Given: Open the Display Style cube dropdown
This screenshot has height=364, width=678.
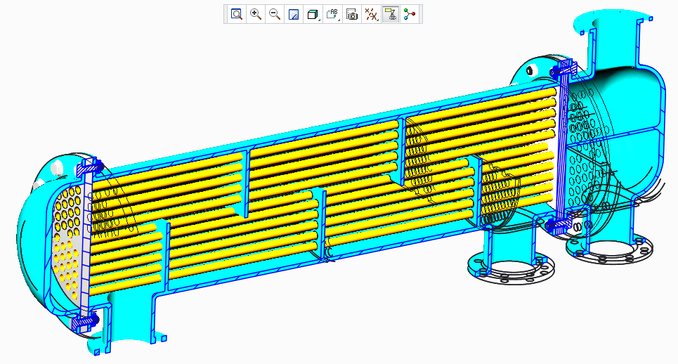Looking at the screenshot, I should coord(313,14).
